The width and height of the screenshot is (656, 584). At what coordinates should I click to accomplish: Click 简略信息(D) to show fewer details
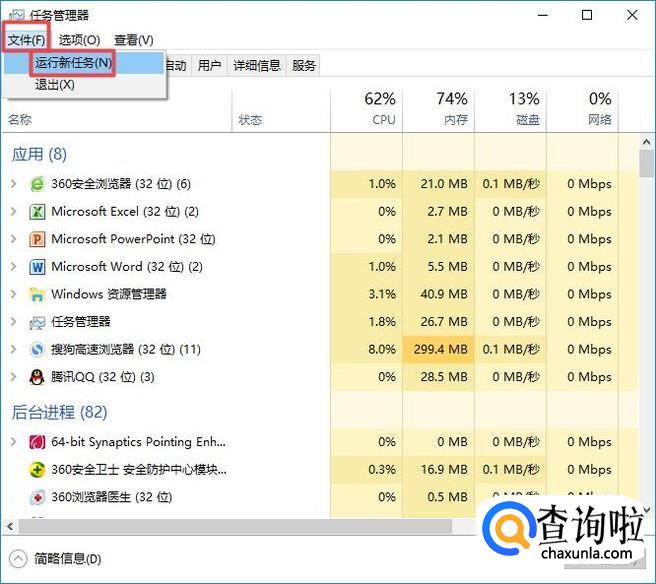coord(55,559)
